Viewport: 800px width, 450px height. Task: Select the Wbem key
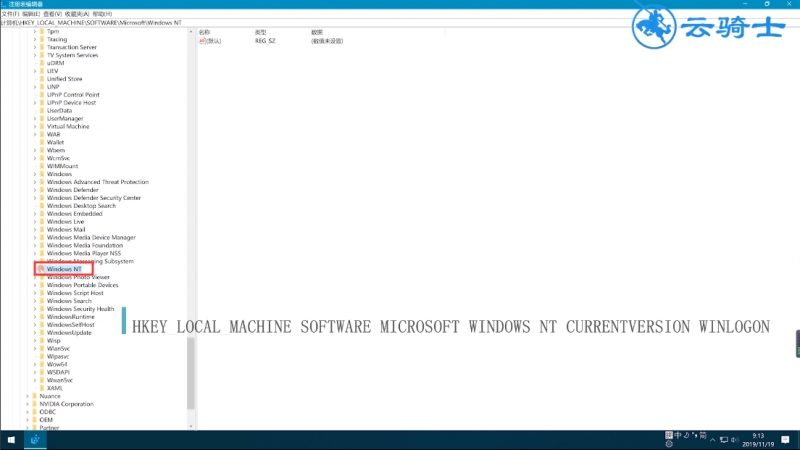[x=56, y=150]
